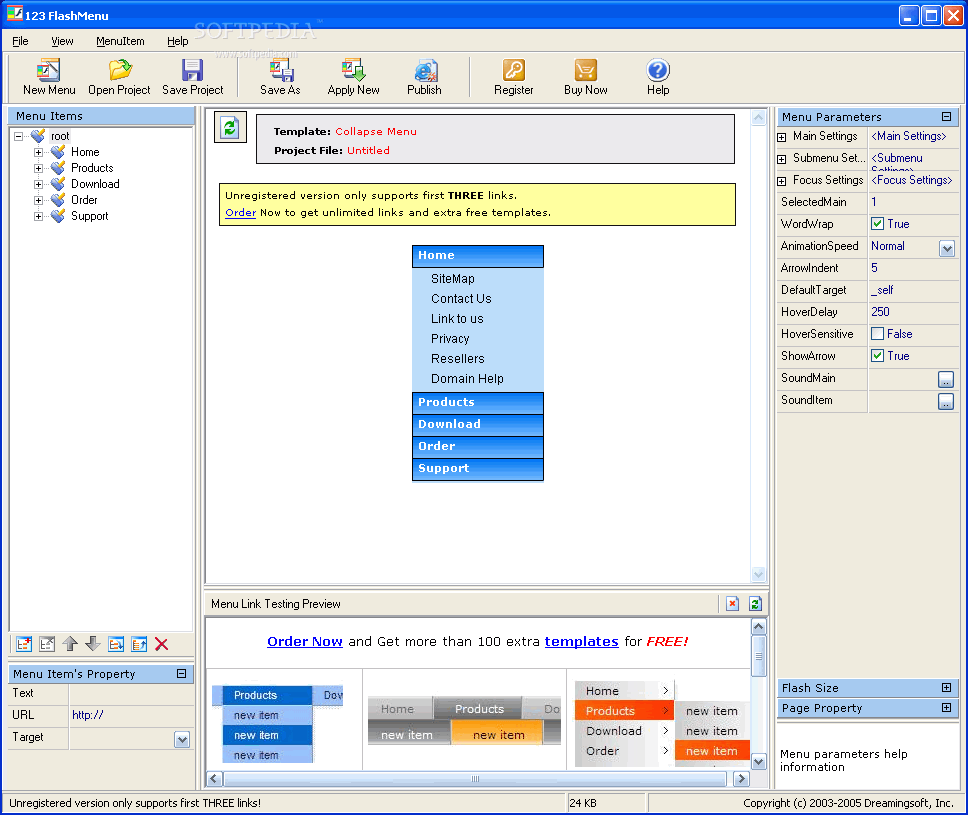This screenshot has width=968, height=815.
Task: Expand the Order tree node
Action: [x=38, y=200]
